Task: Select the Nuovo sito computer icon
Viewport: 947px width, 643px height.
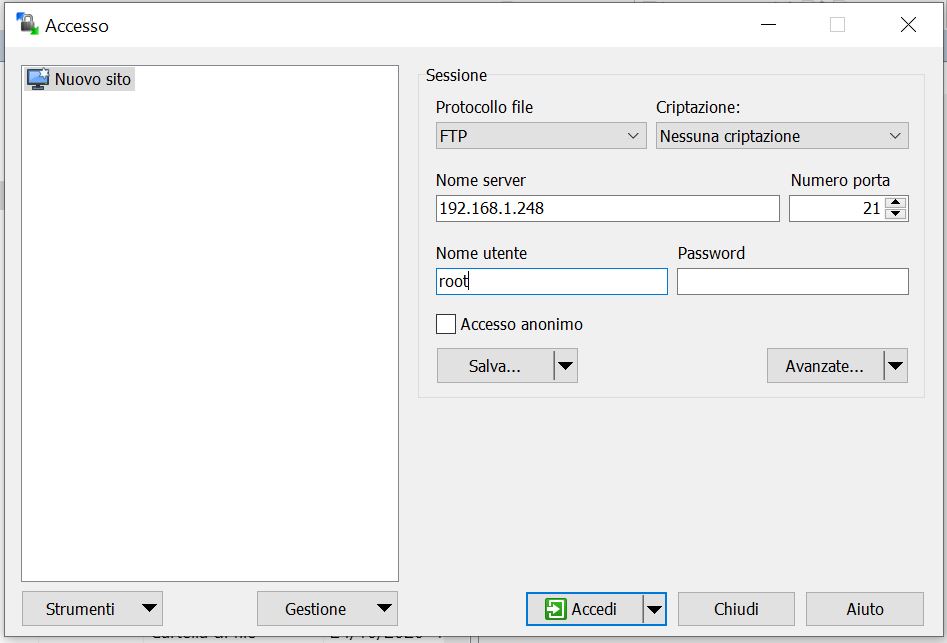Action: (38, 79)
